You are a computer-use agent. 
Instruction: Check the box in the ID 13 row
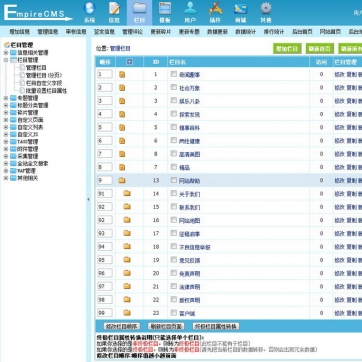coord(174,180)
